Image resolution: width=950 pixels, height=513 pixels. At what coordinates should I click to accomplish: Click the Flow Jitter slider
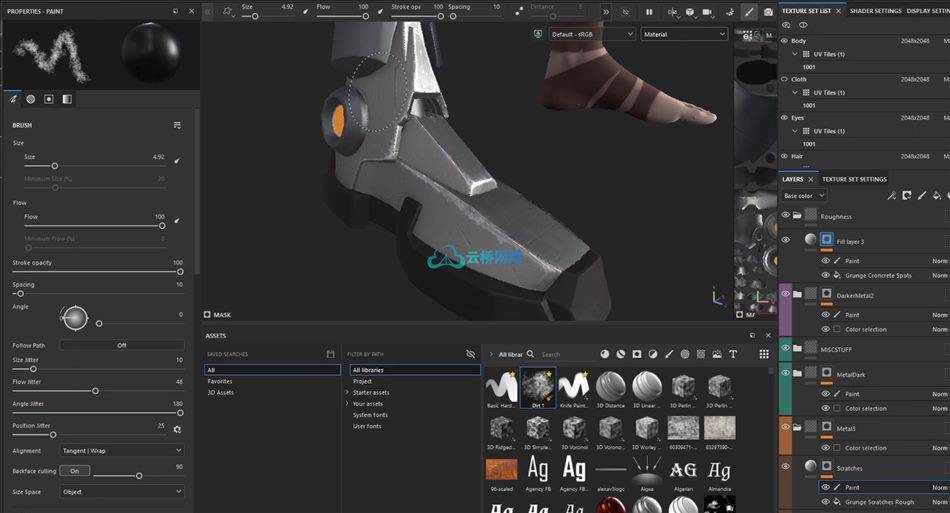[x=97, y=391]
